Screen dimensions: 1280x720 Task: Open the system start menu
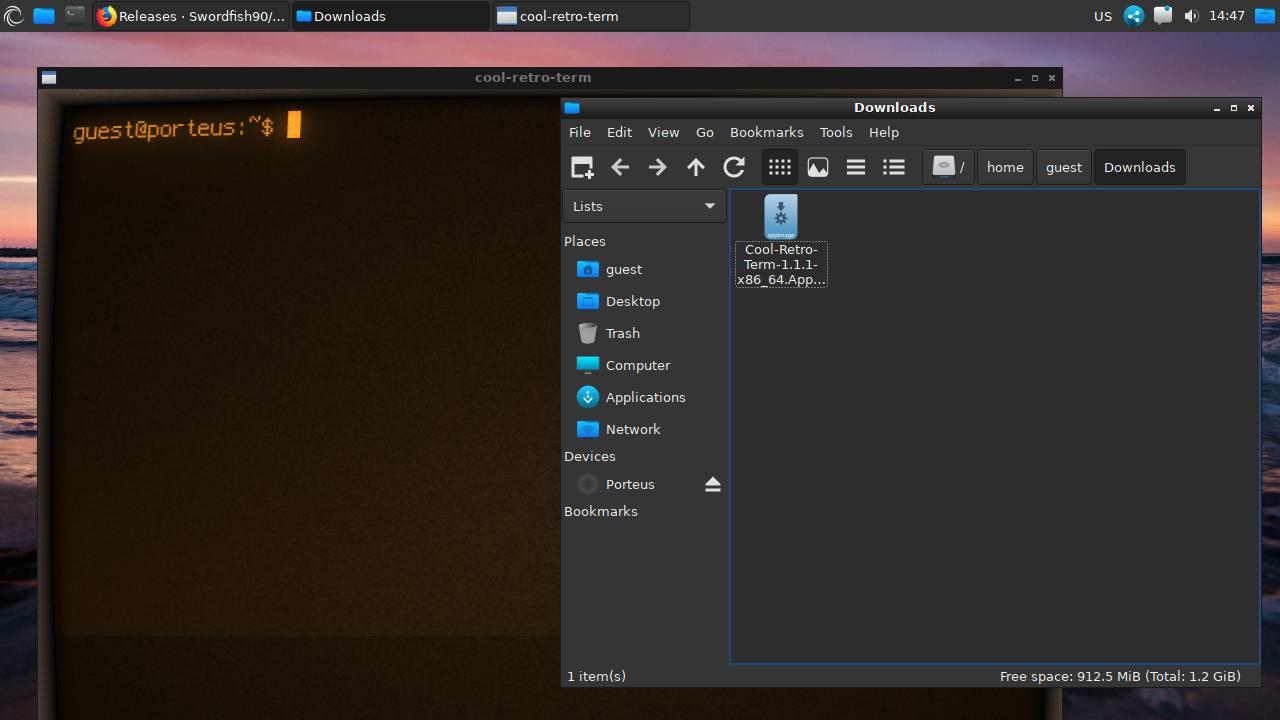14,16
